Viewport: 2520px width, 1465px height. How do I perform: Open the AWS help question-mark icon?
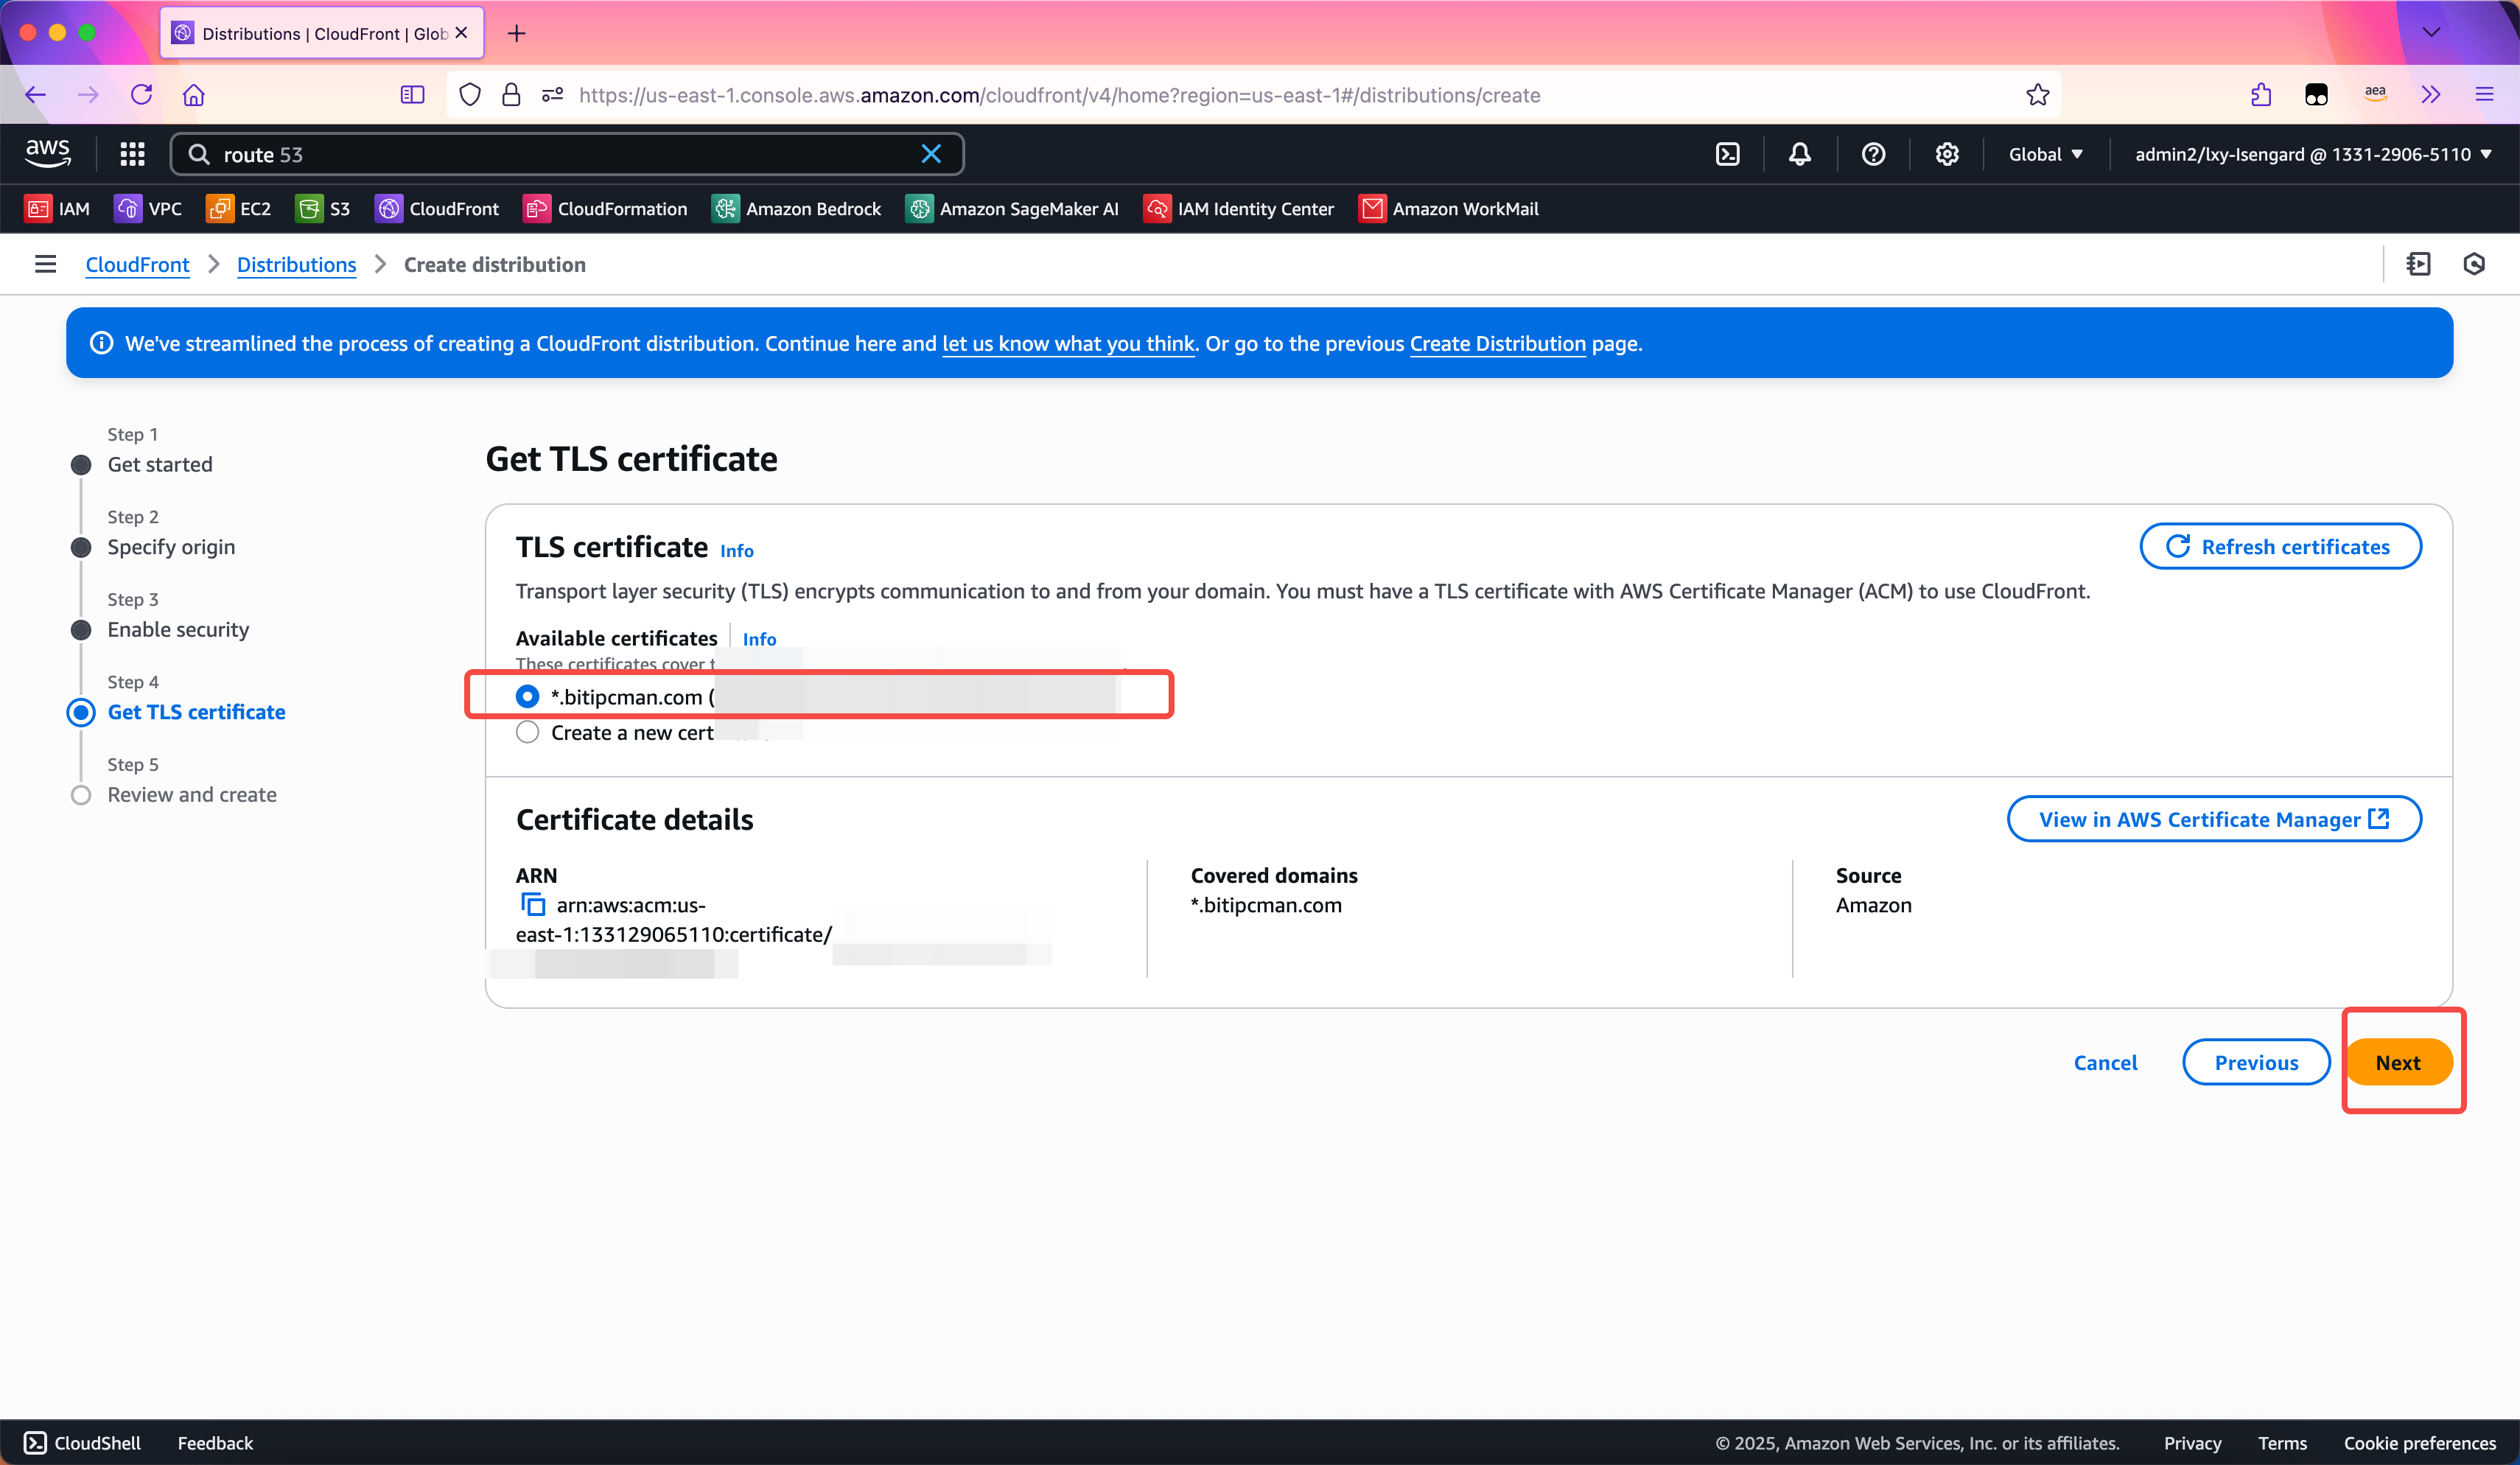[1873, 154]
